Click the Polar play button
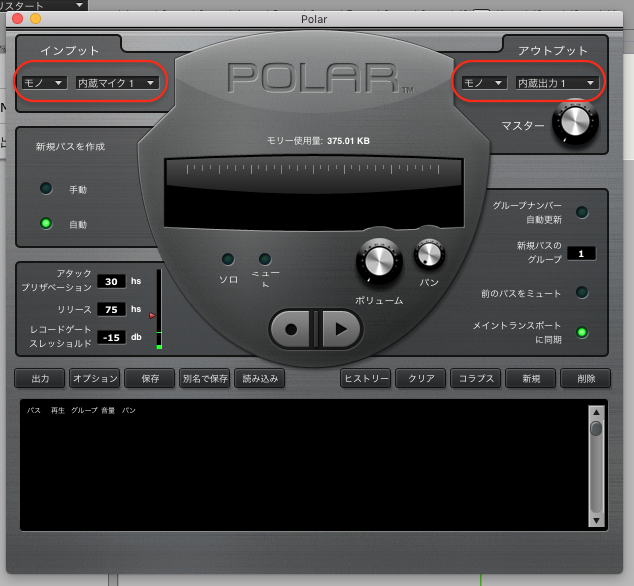The image size is (634, 586). 341,329
